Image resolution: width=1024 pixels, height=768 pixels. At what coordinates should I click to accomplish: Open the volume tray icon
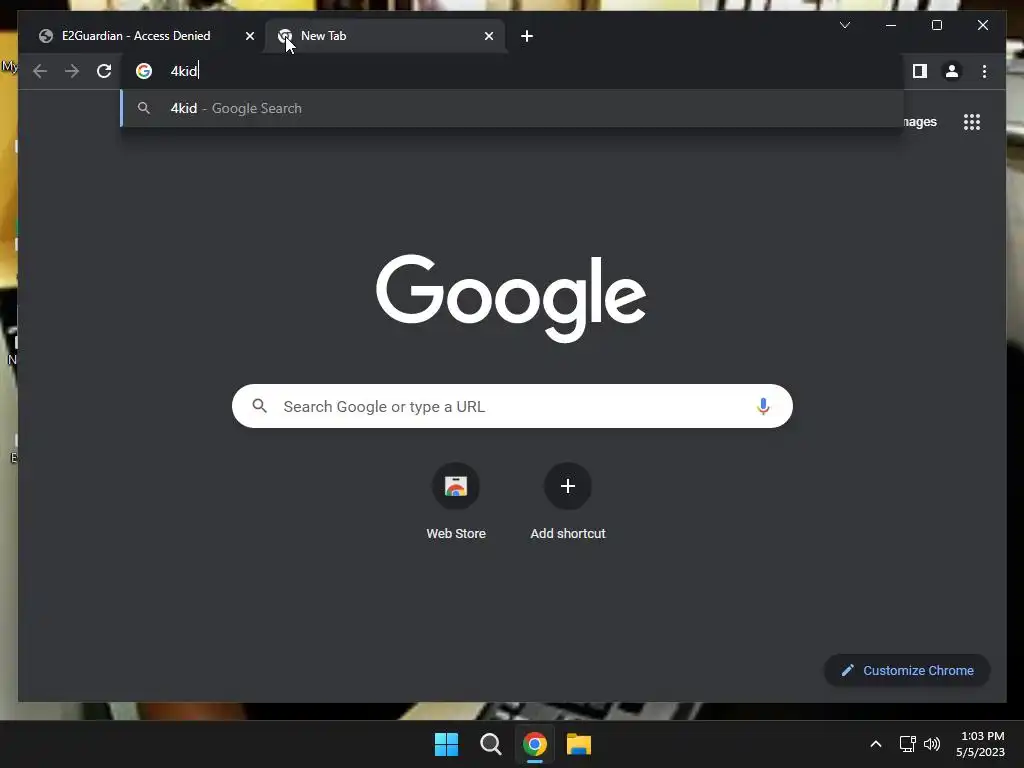[932, 744]
